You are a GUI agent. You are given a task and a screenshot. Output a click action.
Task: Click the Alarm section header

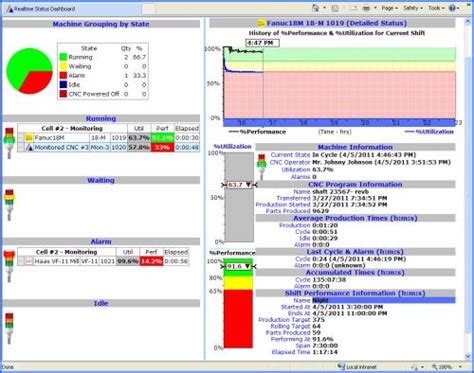tap(101, 241)
